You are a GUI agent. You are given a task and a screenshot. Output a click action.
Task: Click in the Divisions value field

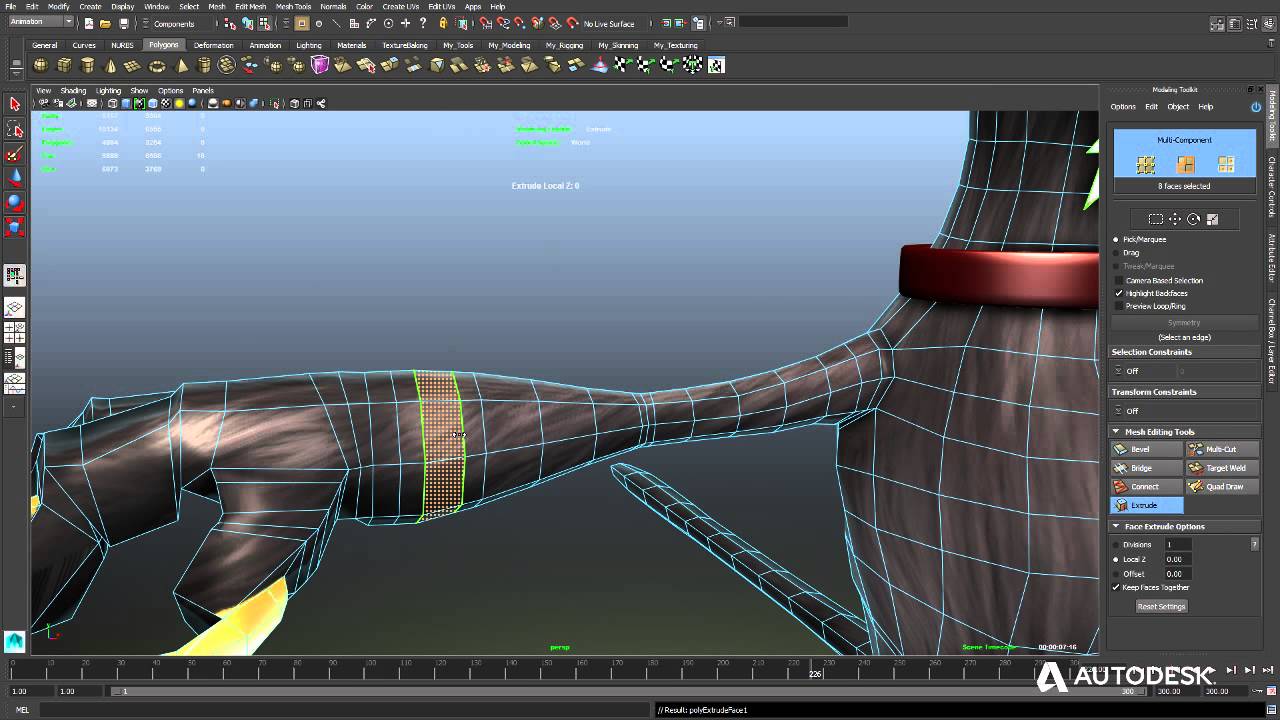(1177, 545)
